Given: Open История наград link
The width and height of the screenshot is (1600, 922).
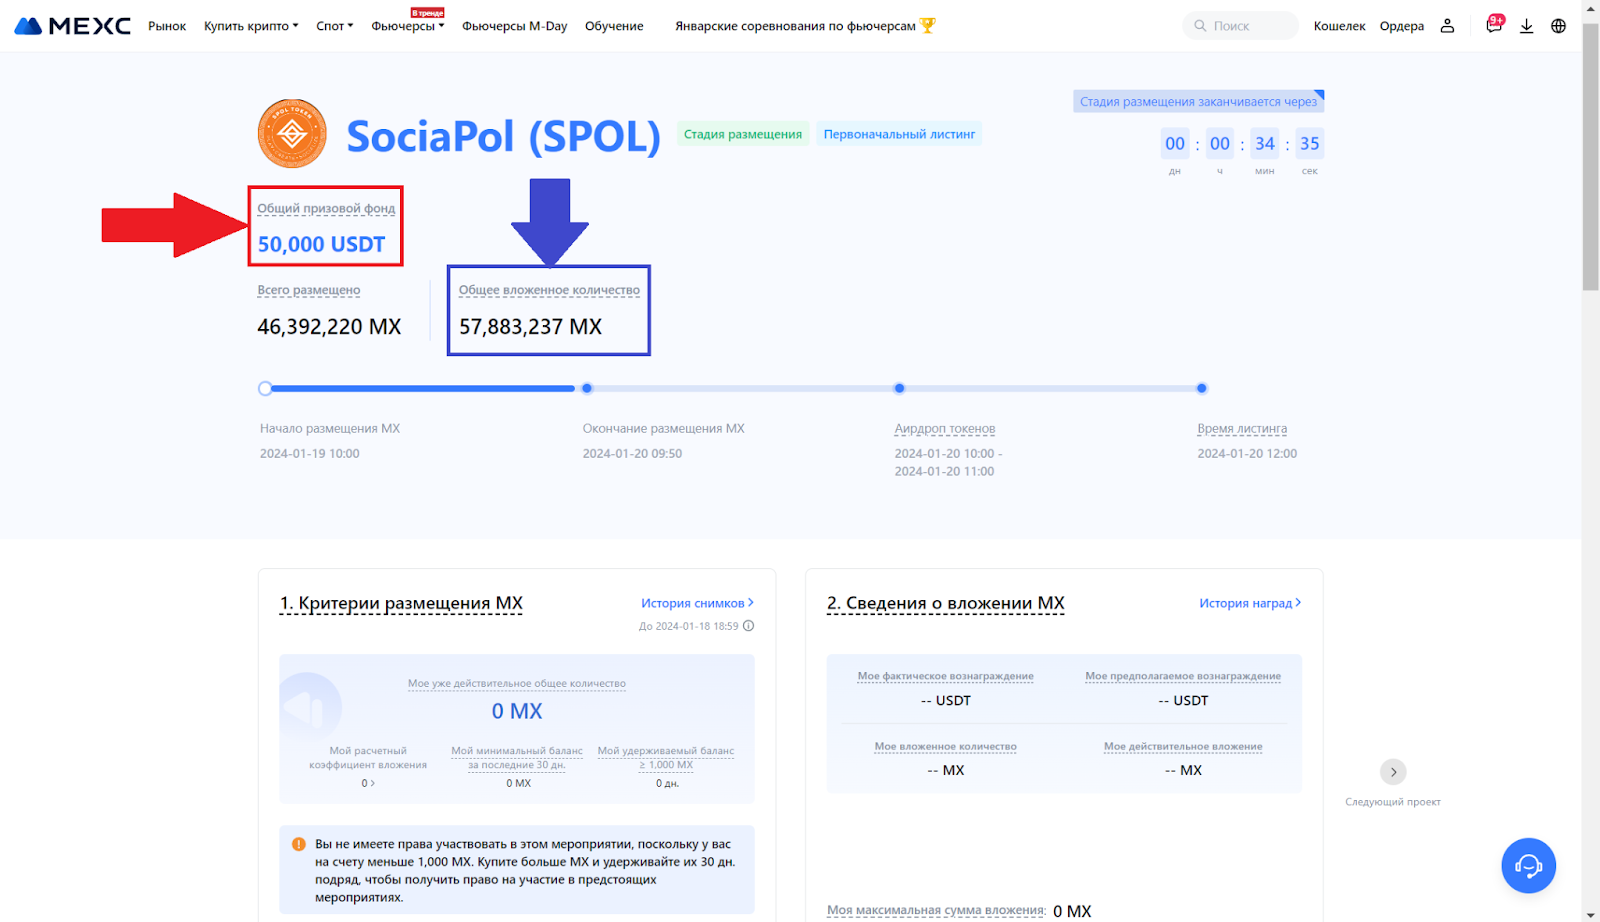Looking at the screenshot, I should (1249, 603).
